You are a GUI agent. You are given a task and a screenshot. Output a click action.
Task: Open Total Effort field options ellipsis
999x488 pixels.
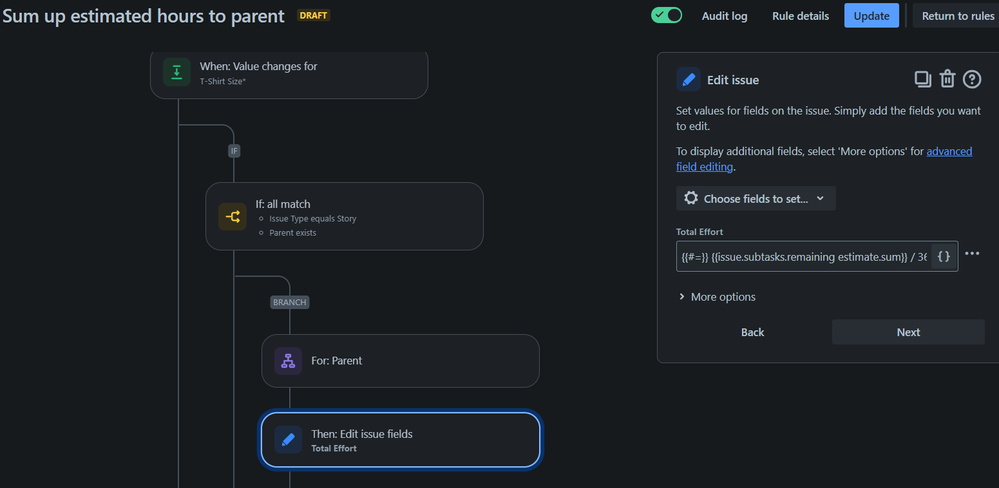(972, 254)
